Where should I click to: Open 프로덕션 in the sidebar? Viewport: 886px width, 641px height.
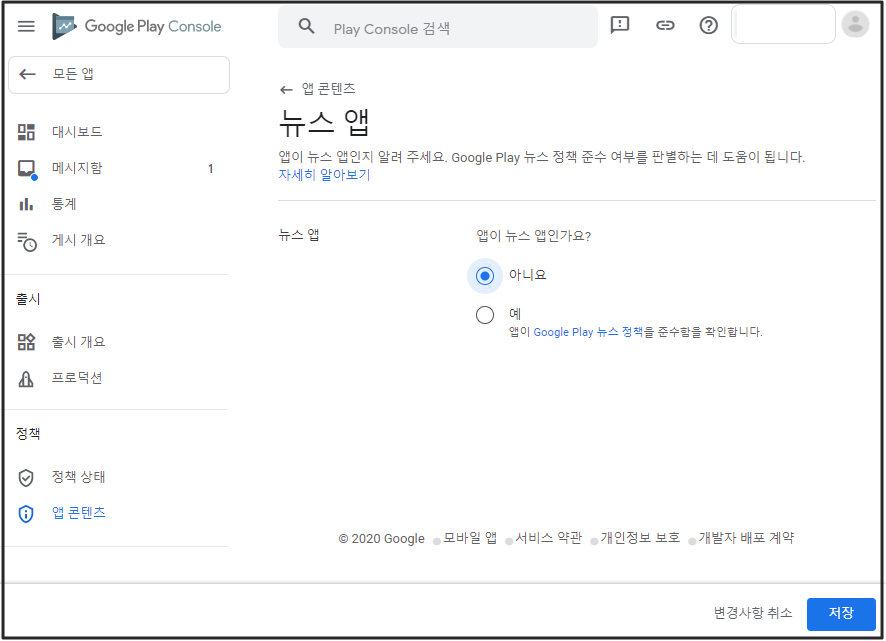click(76, 378)
